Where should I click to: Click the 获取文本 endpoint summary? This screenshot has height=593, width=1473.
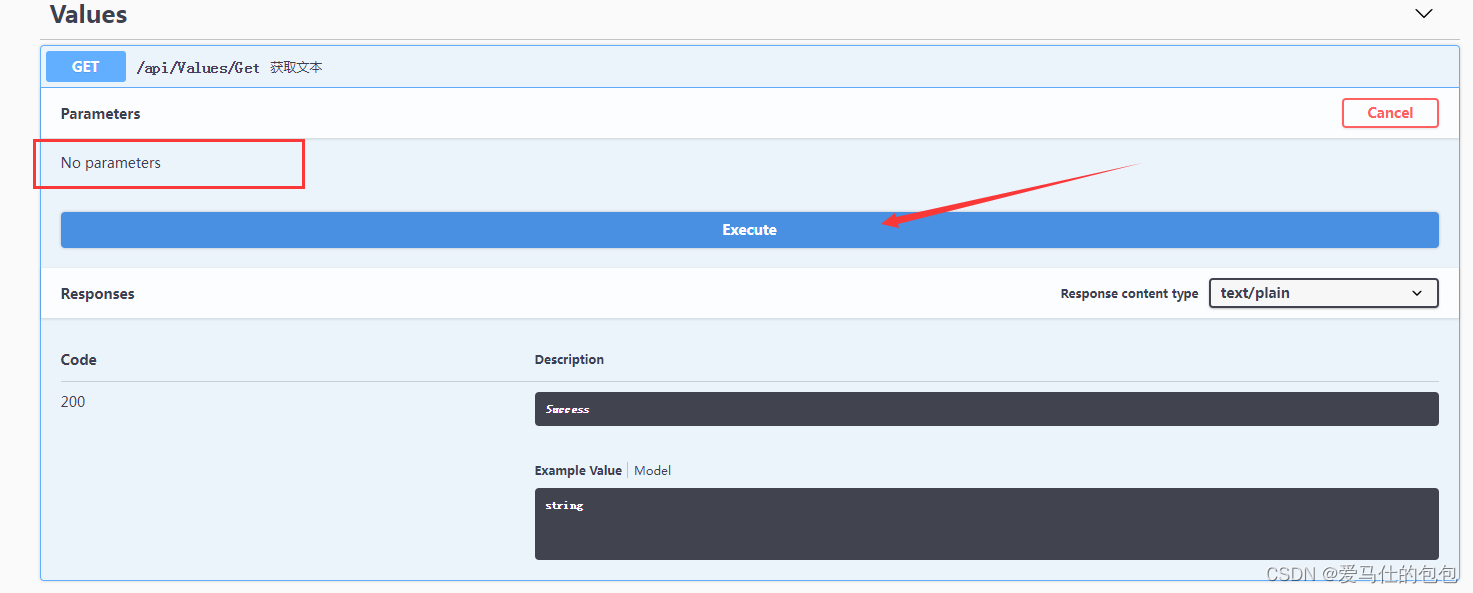(296, 68)
